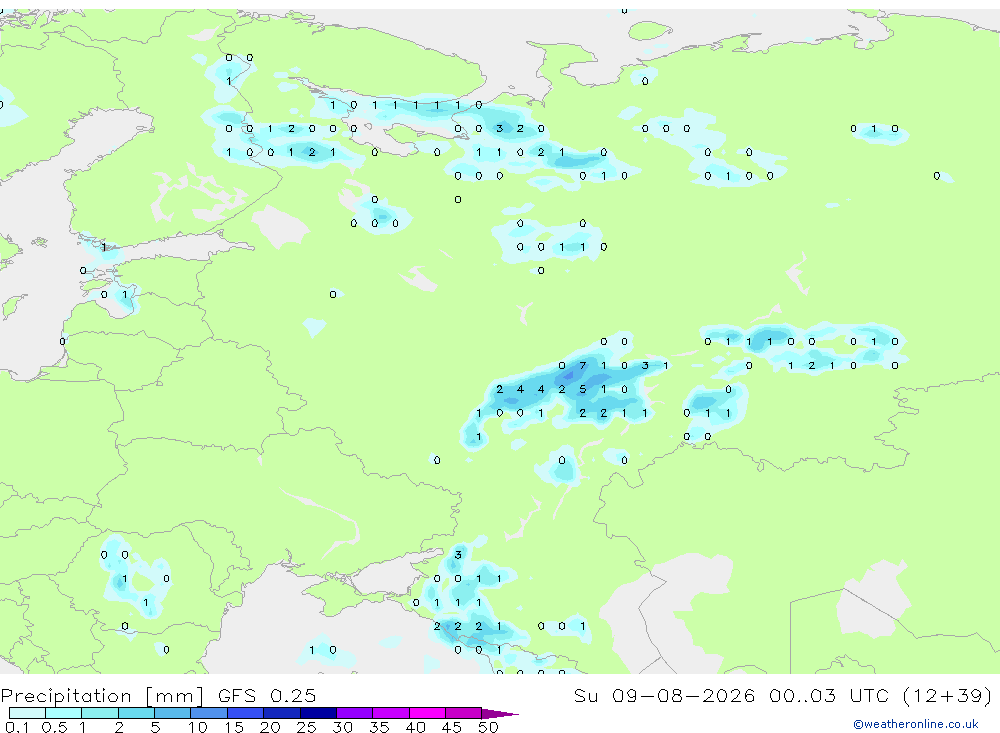This screenshot has height=733, width=1000.
Task: Pick the legend color between 35 and 40
Action: pos(390,713)
